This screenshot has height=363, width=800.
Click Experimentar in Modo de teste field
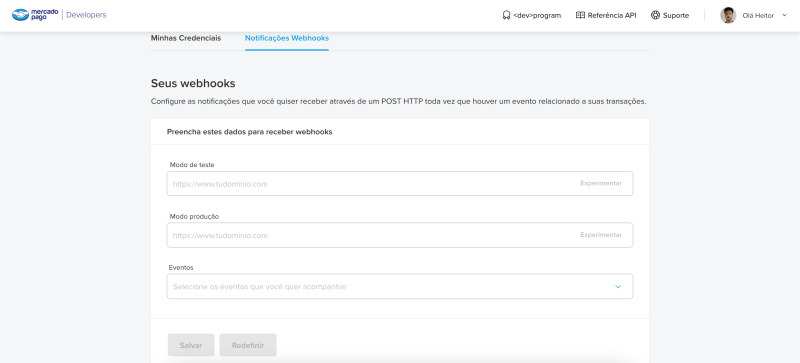point(601,183)
